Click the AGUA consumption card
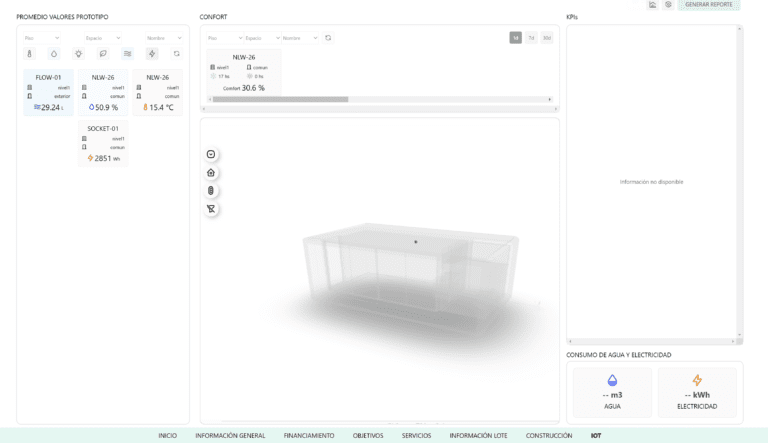Viewport: 768px width, 443px height. [612, 391]
